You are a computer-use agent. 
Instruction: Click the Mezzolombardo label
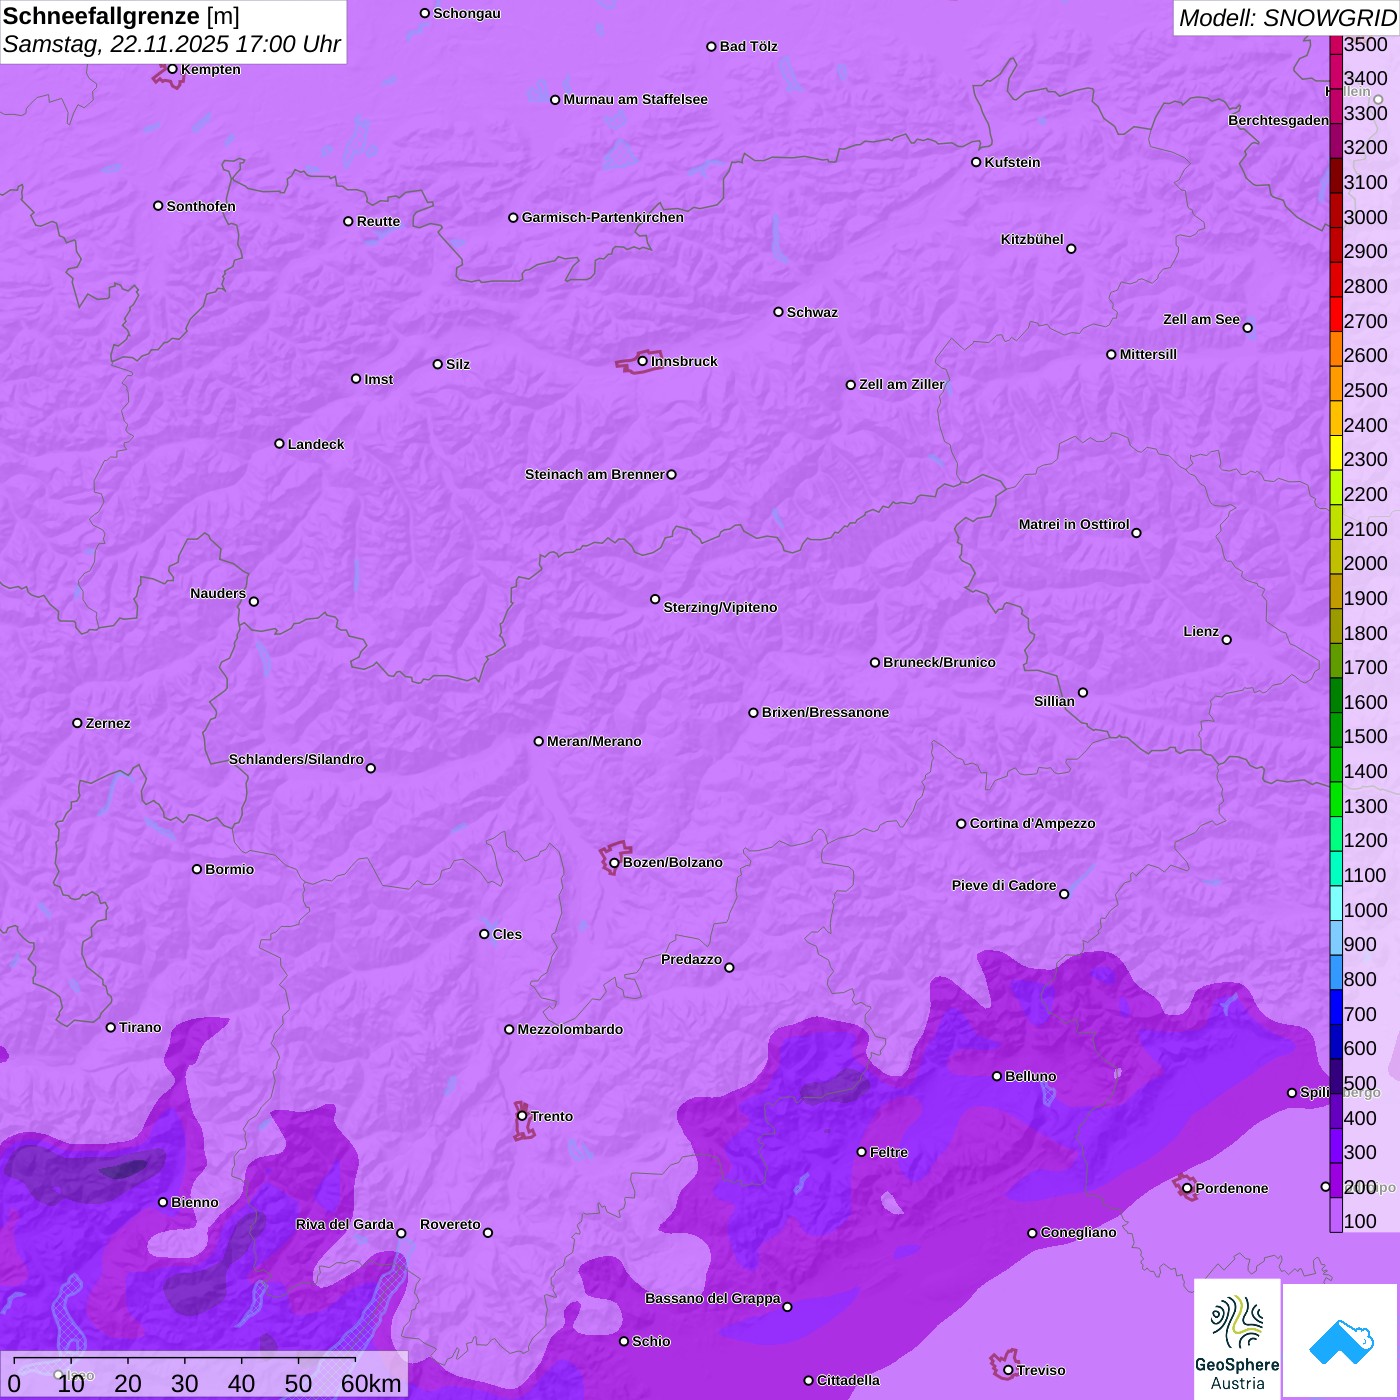570,1029
